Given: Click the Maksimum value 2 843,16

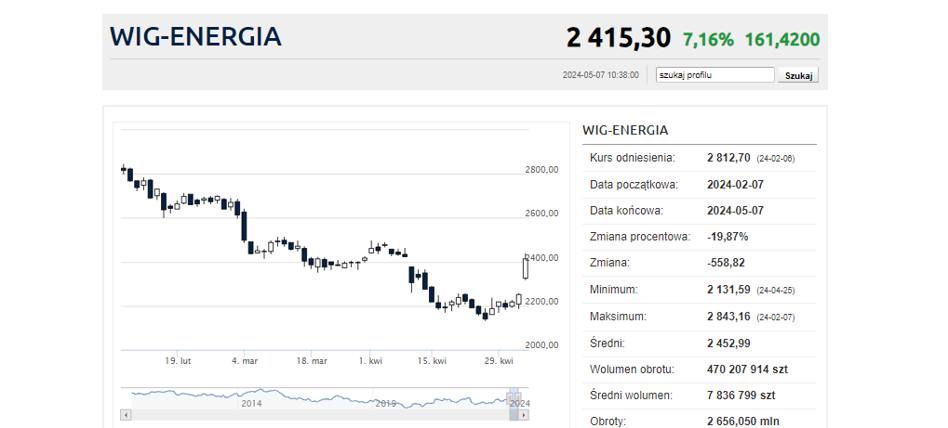Looking at the screenshot, I should [729, 316].
